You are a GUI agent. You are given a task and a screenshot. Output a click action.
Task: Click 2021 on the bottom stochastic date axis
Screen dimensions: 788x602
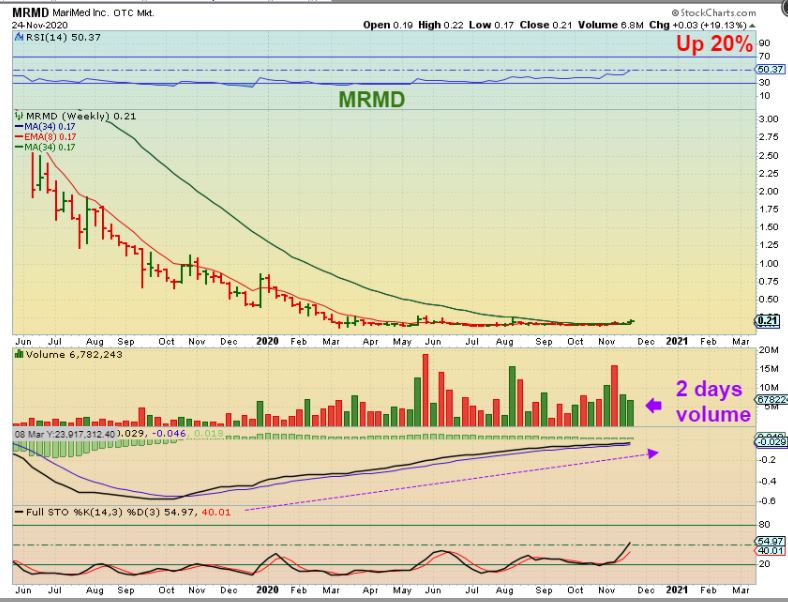coord(676,589)
